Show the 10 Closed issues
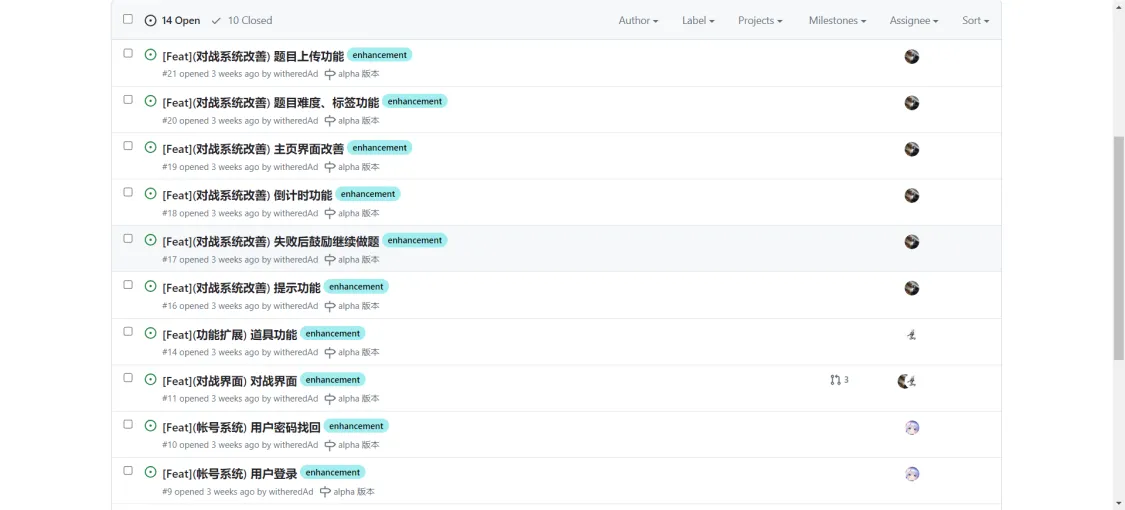 coord(243,21)
